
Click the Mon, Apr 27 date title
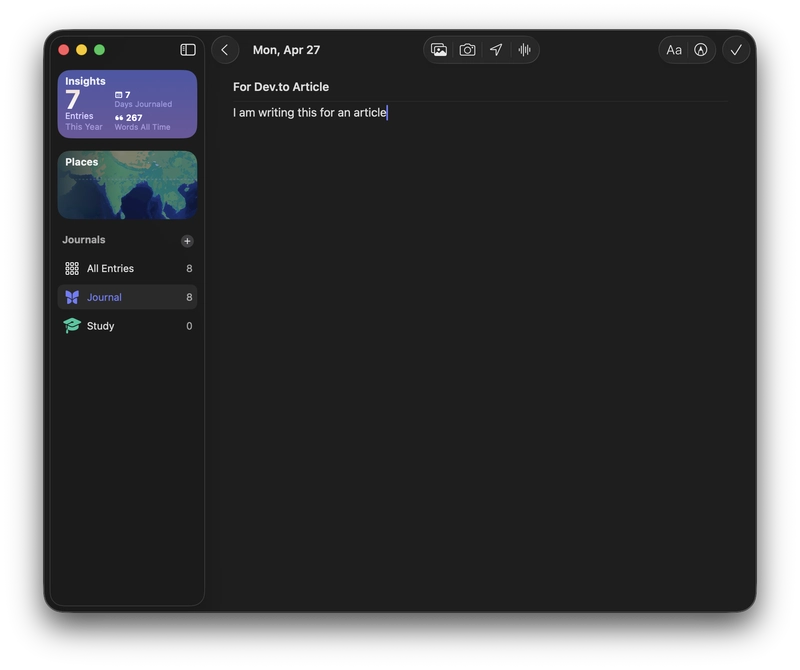[286, 50]
